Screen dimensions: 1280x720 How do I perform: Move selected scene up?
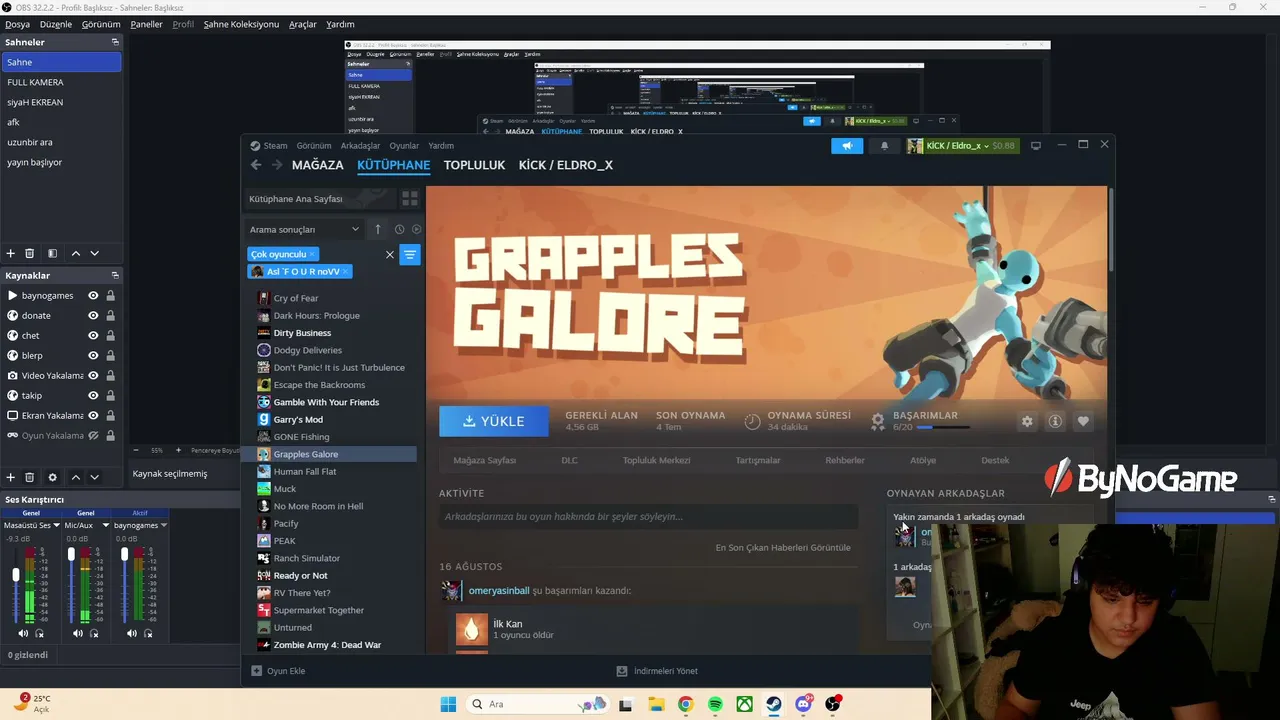pos(75,254)
